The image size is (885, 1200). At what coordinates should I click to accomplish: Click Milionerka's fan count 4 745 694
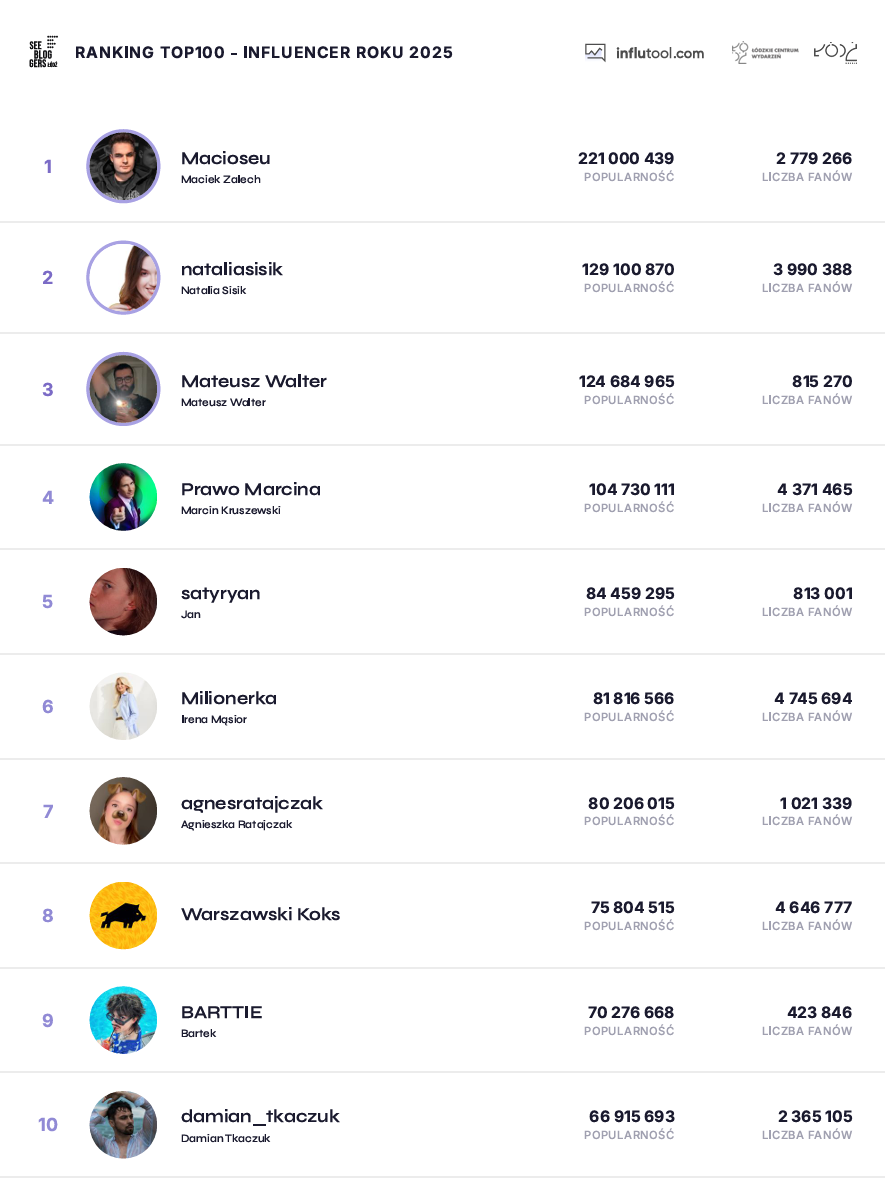(813, 698)
